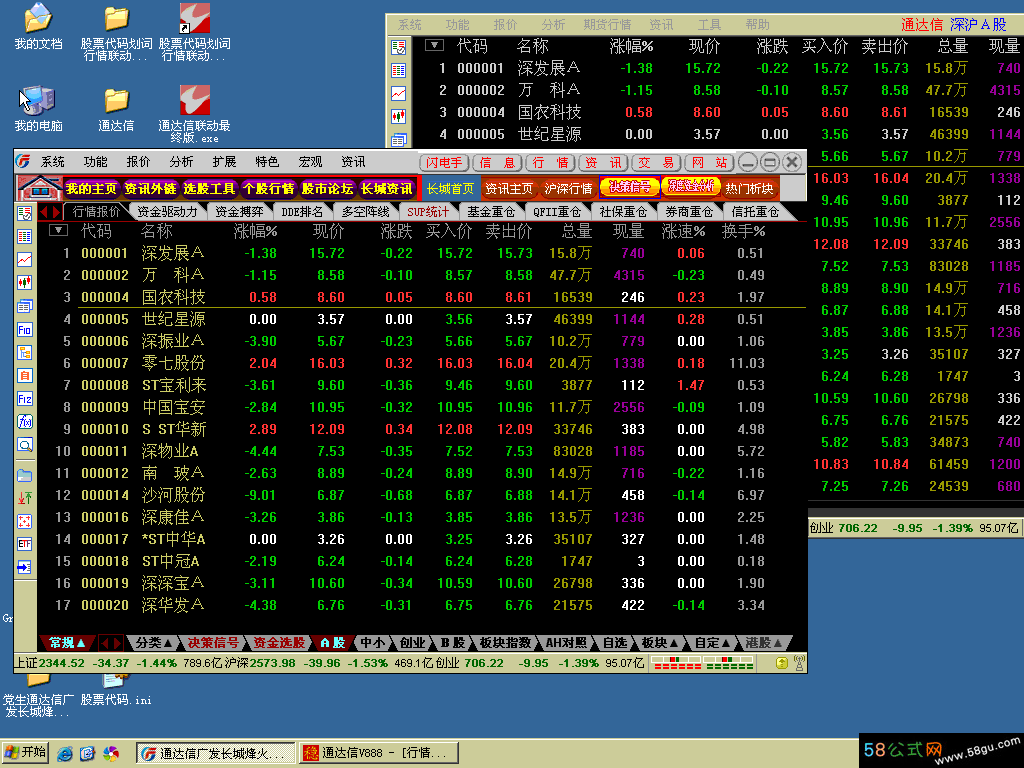This screenshot has width=1024, height=768.
Task: Open the f(x) formula manager icon
Action: coord(25,422)
